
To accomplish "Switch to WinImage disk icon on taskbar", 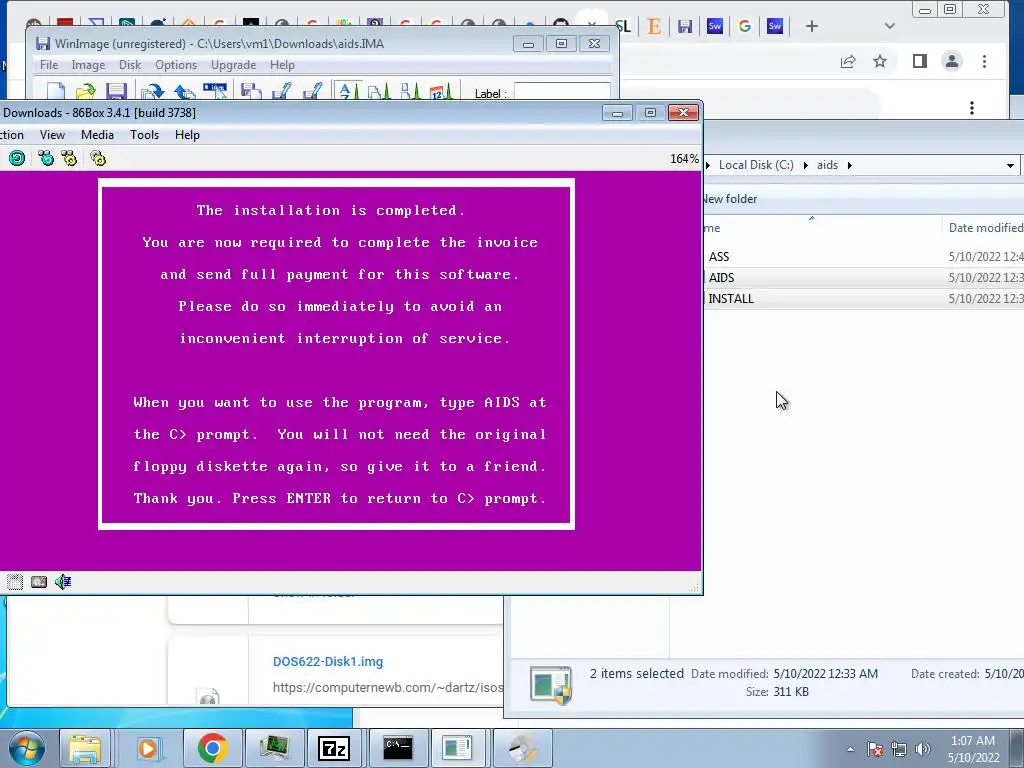I will pyautogui.click(x=522, y=748).
